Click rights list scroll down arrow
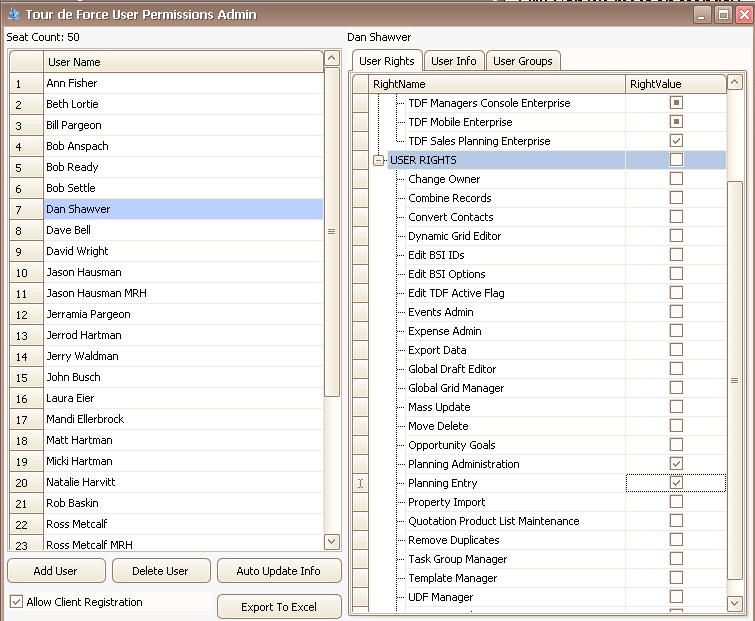The height and width of the screenshot is (621, 755). point(734,603)
